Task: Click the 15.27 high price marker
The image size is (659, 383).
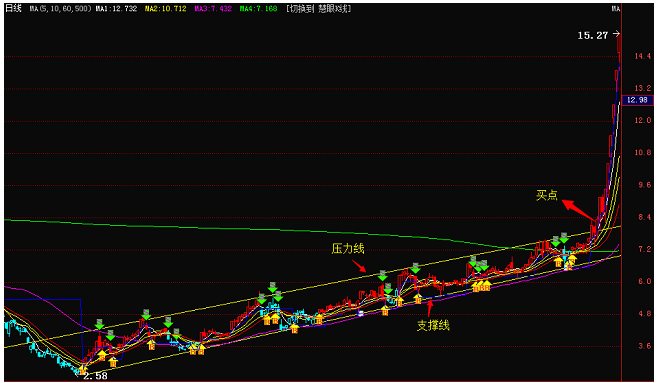Action: point(593,35)
